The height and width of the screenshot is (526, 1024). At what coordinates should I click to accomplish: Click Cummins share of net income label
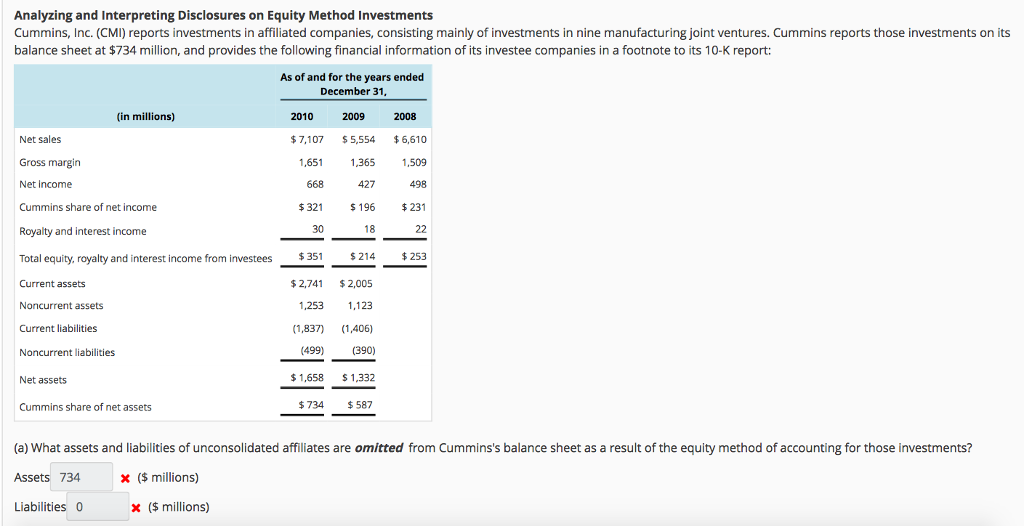coord(88,207)
